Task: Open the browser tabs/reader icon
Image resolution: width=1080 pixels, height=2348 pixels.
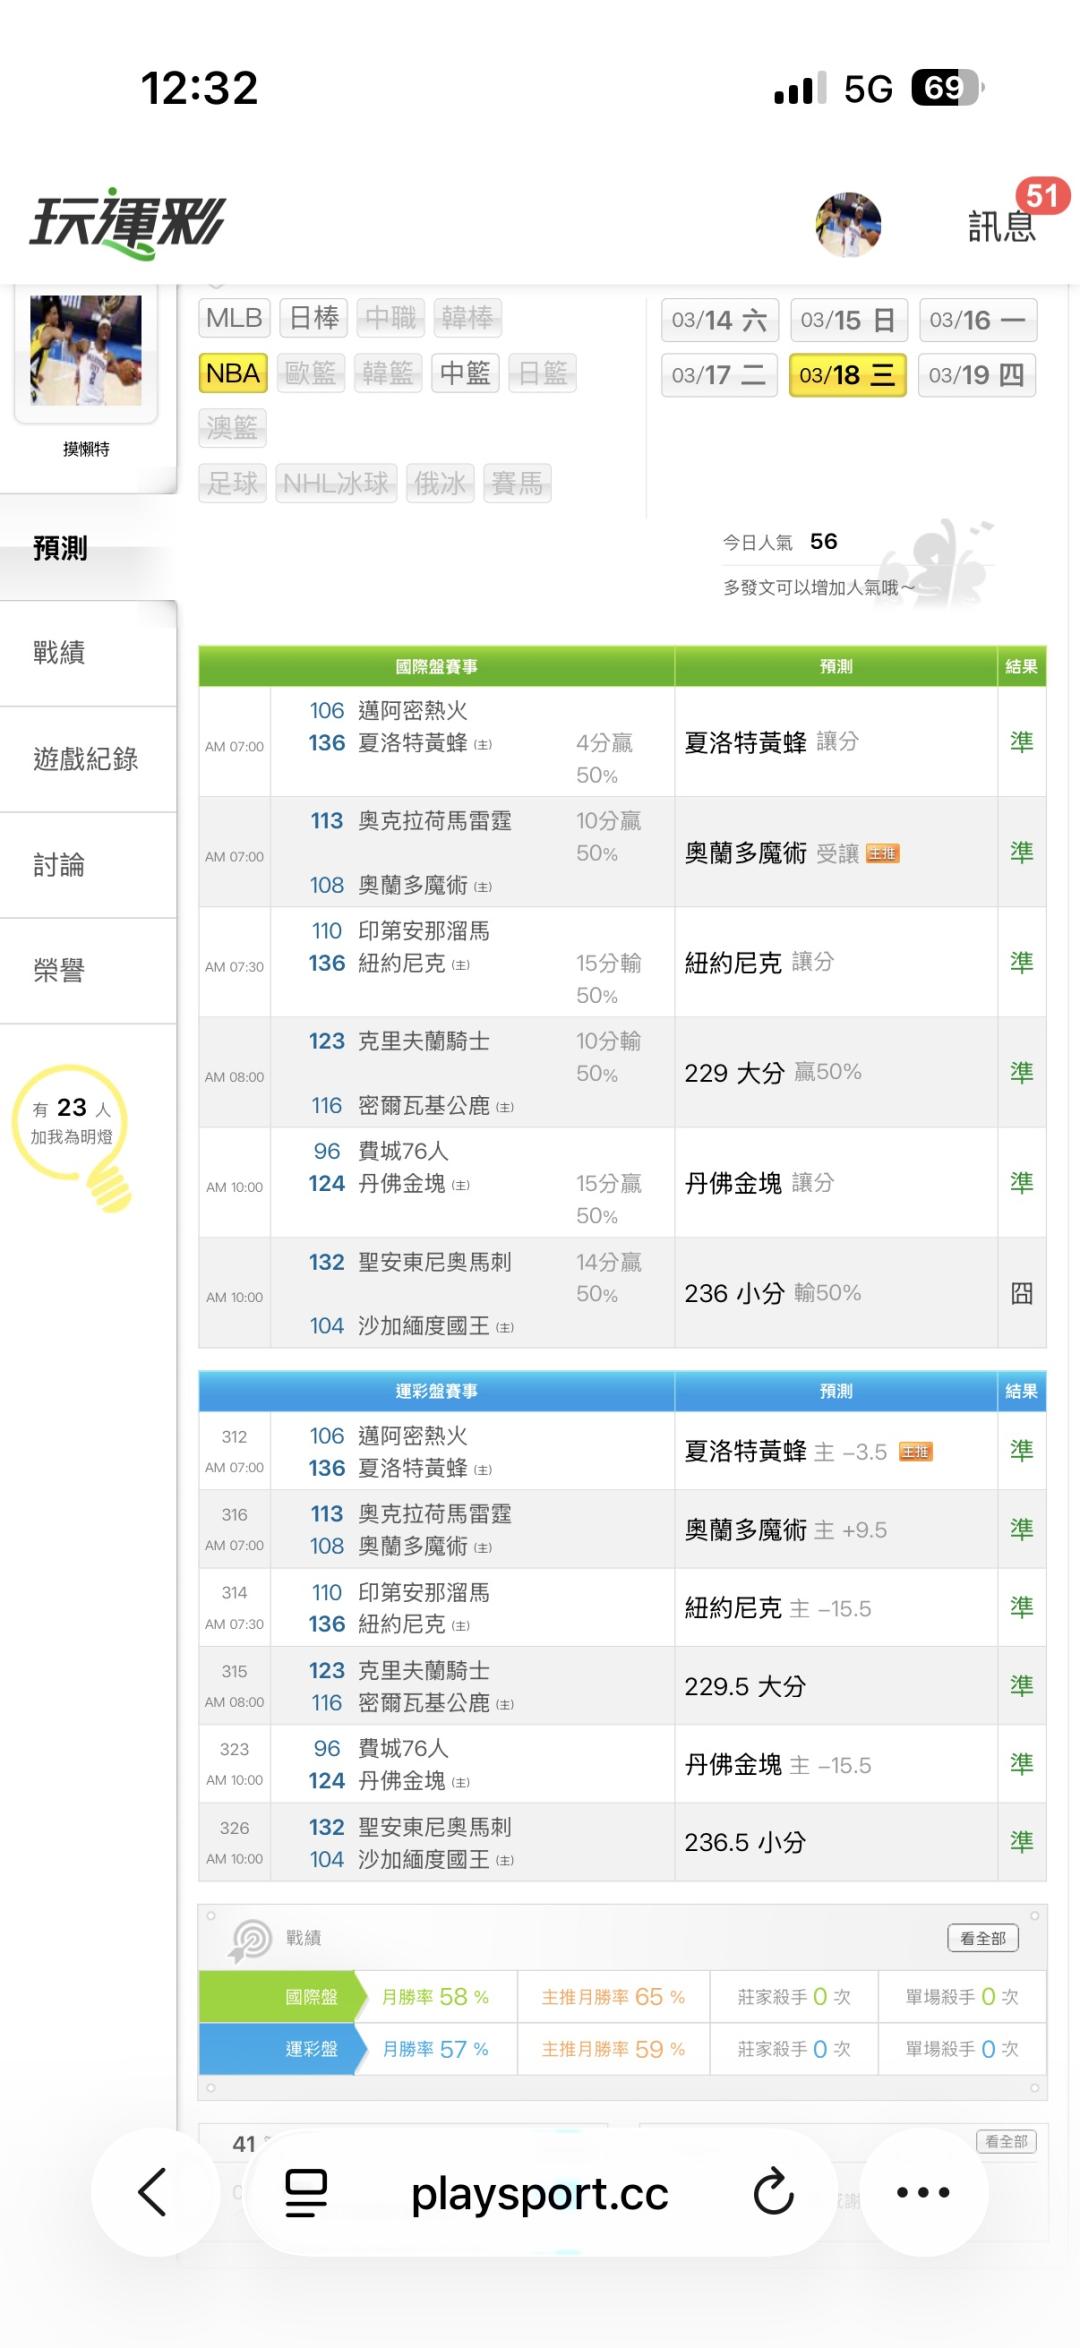Action: (x=306, y=2192)
